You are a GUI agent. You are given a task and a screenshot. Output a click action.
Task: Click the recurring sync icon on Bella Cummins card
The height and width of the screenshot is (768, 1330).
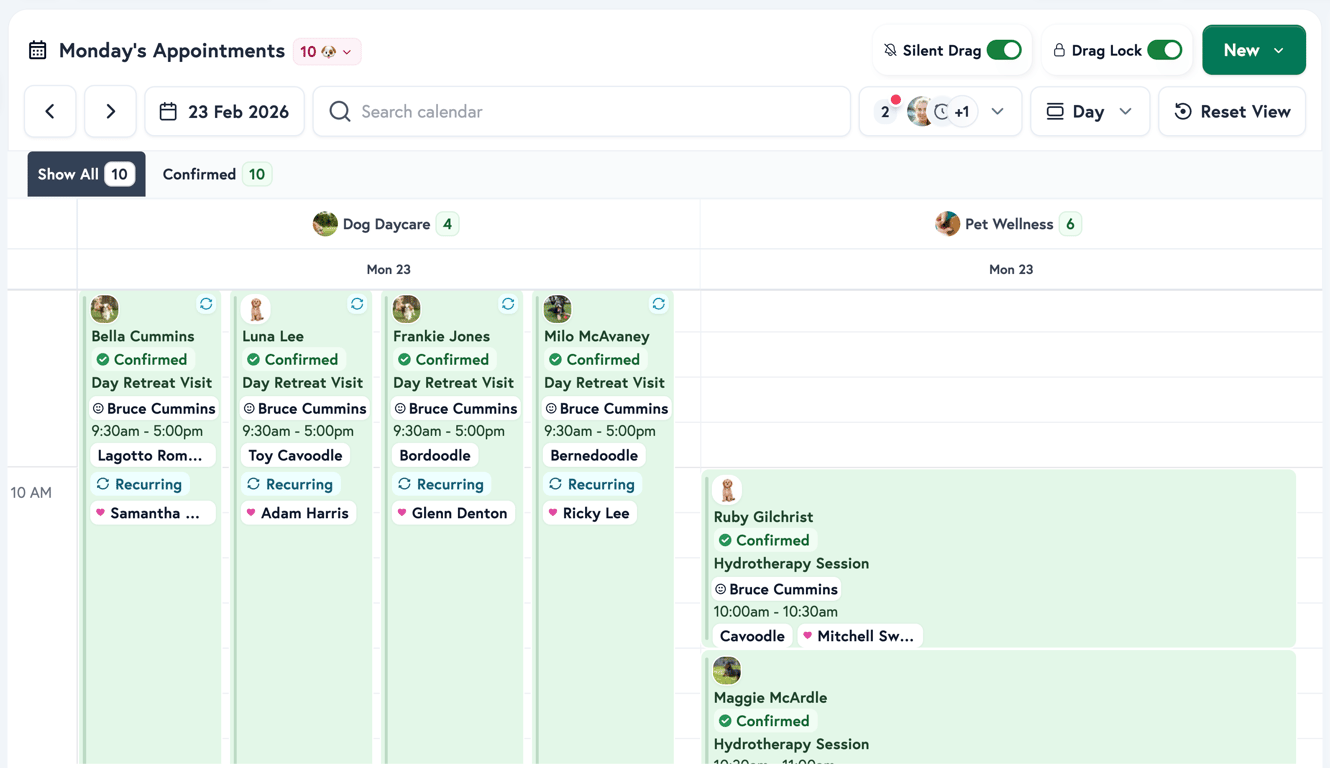206,304
